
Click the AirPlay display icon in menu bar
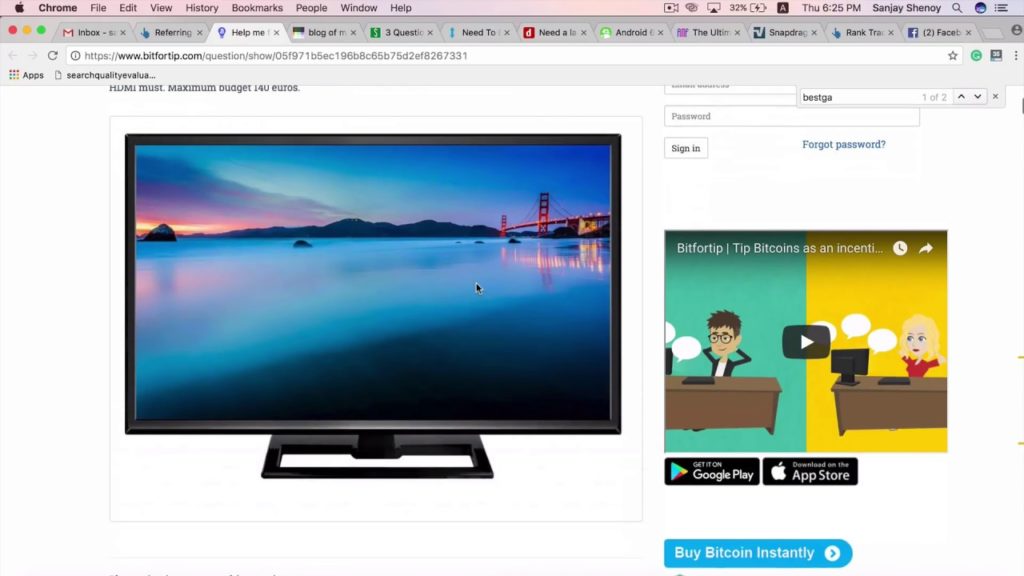pos(713,8)
